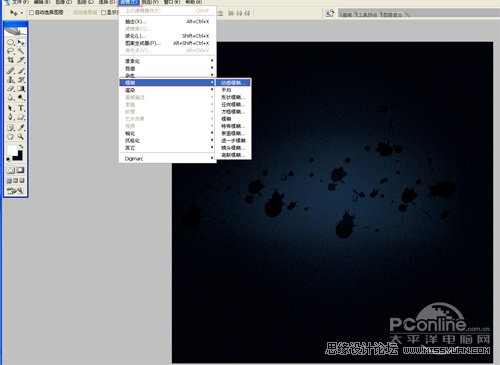Click the feather Adobe Online toolbox header
This screenshot has height=365, width=500.
[x=15, y=31]
